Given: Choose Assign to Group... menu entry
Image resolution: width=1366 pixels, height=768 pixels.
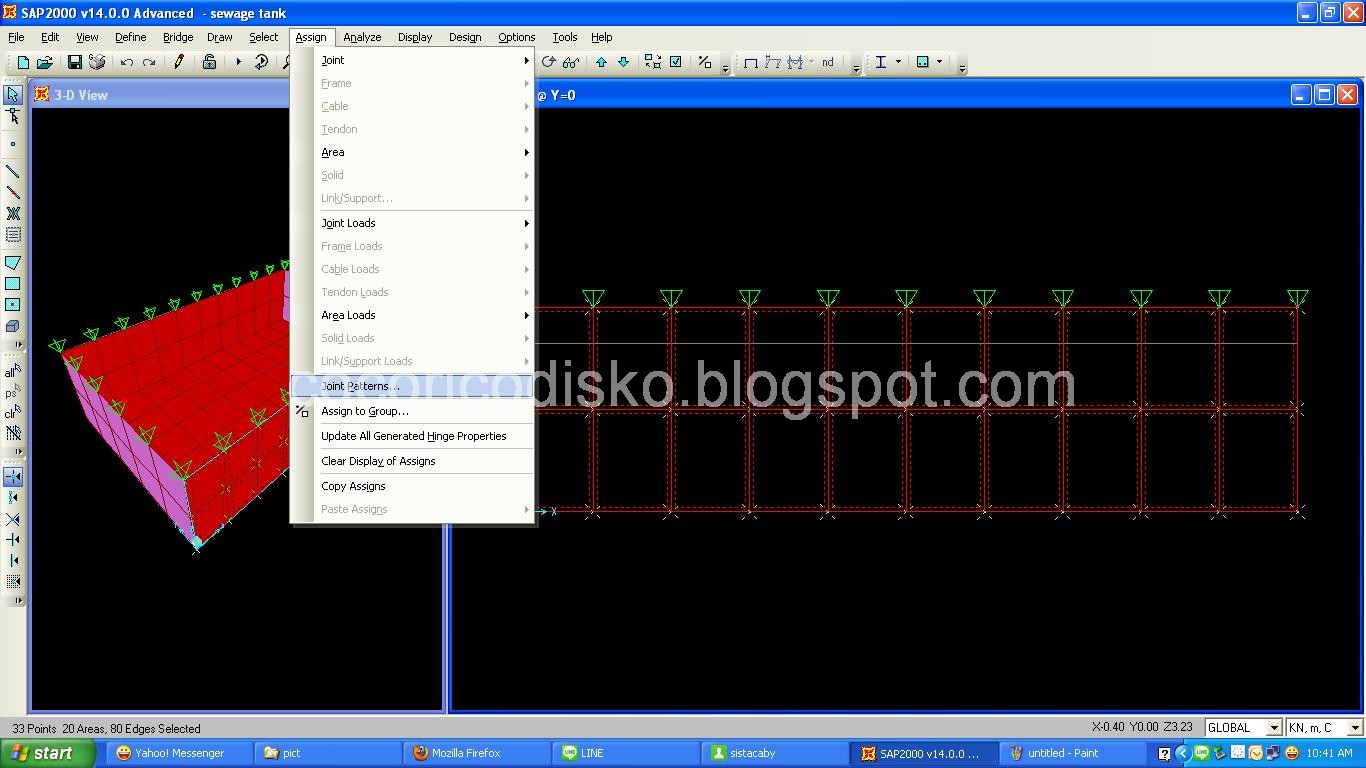Looking at the screenshot, I should [x=412, y=411].
